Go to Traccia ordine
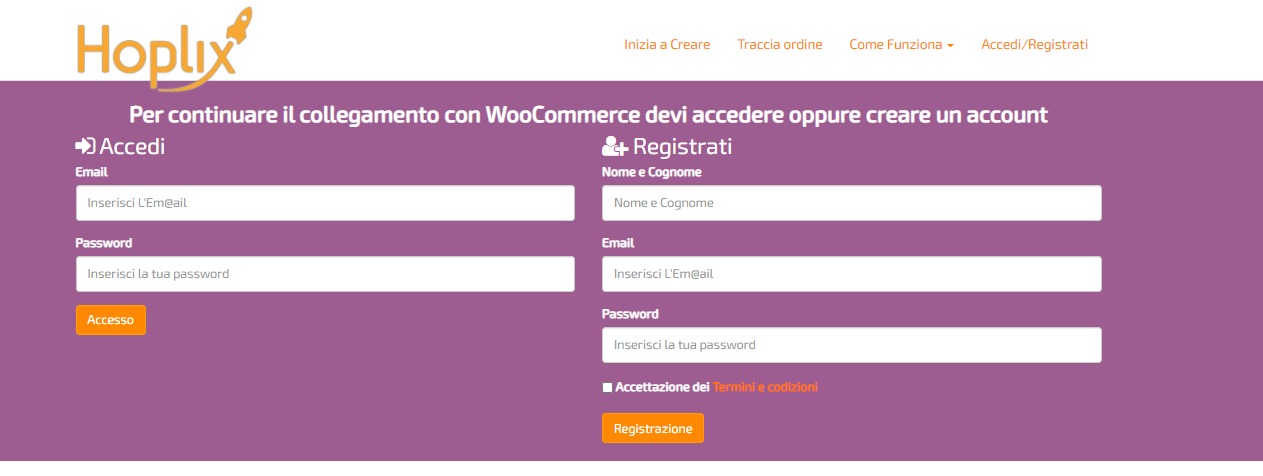The image size is (1263, 476). pyautogui.click(x=780, y=44)
